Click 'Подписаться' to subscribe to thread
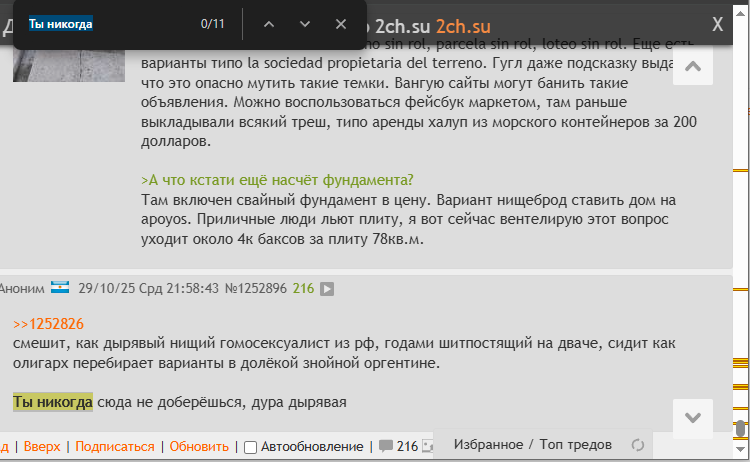The image size is (750, 462). 115,447
